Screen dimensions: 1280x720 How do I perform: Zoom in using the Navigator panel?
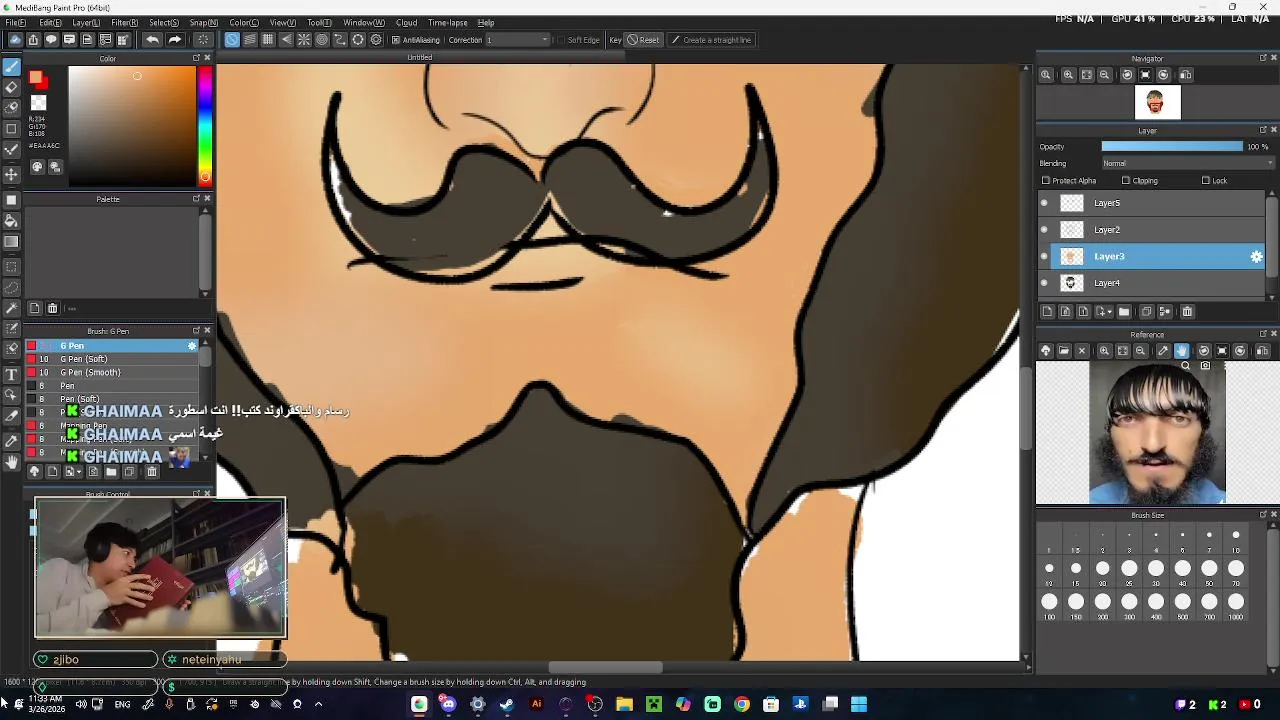pyautogui.click(x=1068, y=75)
